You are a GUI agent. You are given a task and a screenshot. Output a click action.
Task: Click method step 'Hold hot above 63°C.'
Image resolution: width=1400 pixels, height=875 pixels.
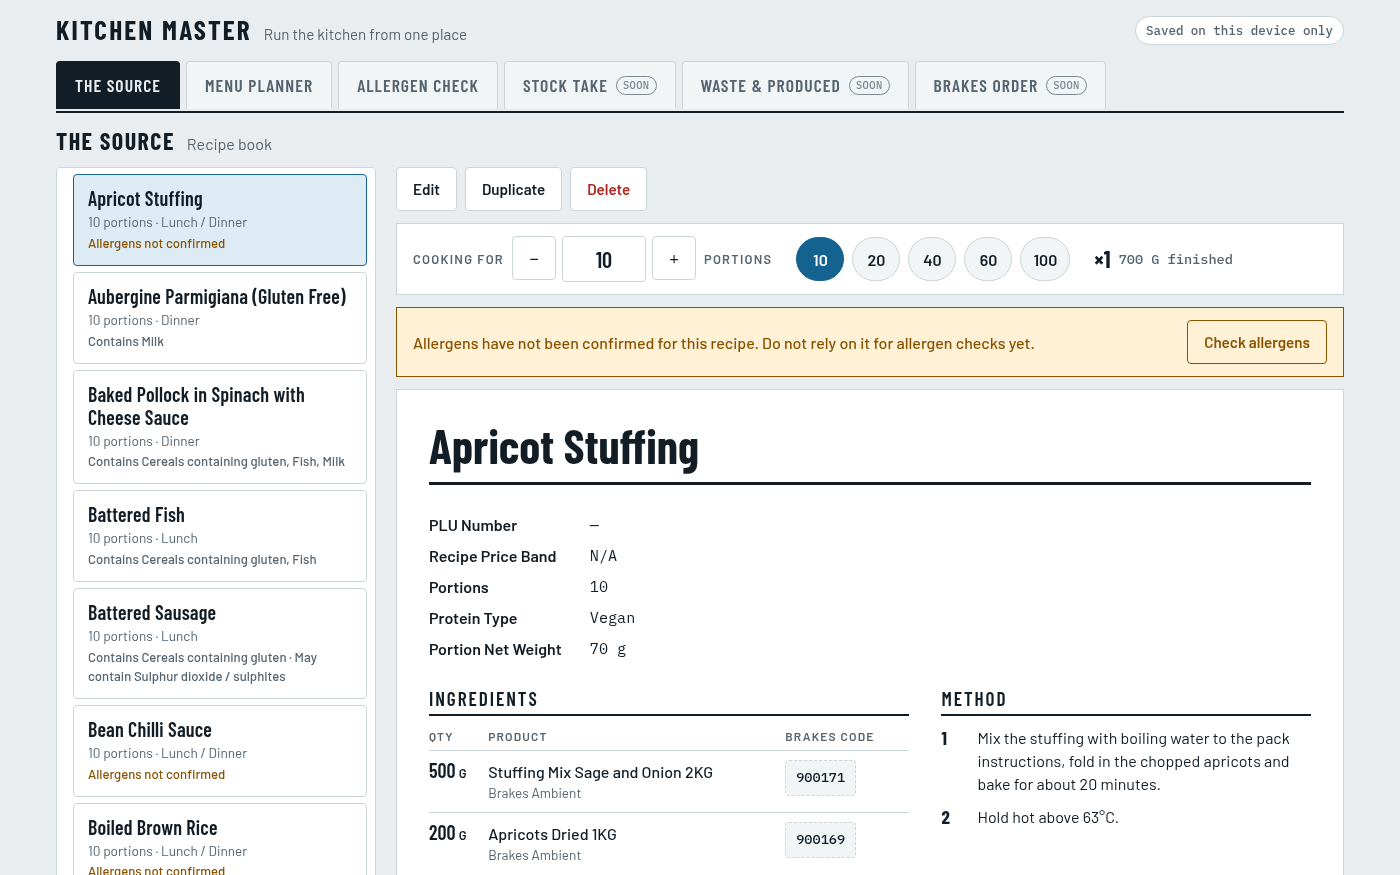1048,817
